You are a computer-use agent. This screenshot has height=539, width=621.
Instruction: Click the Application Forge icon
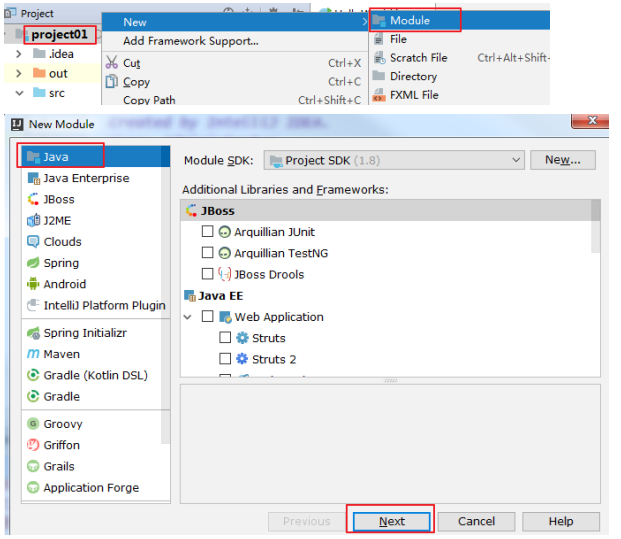click(33, 488)
